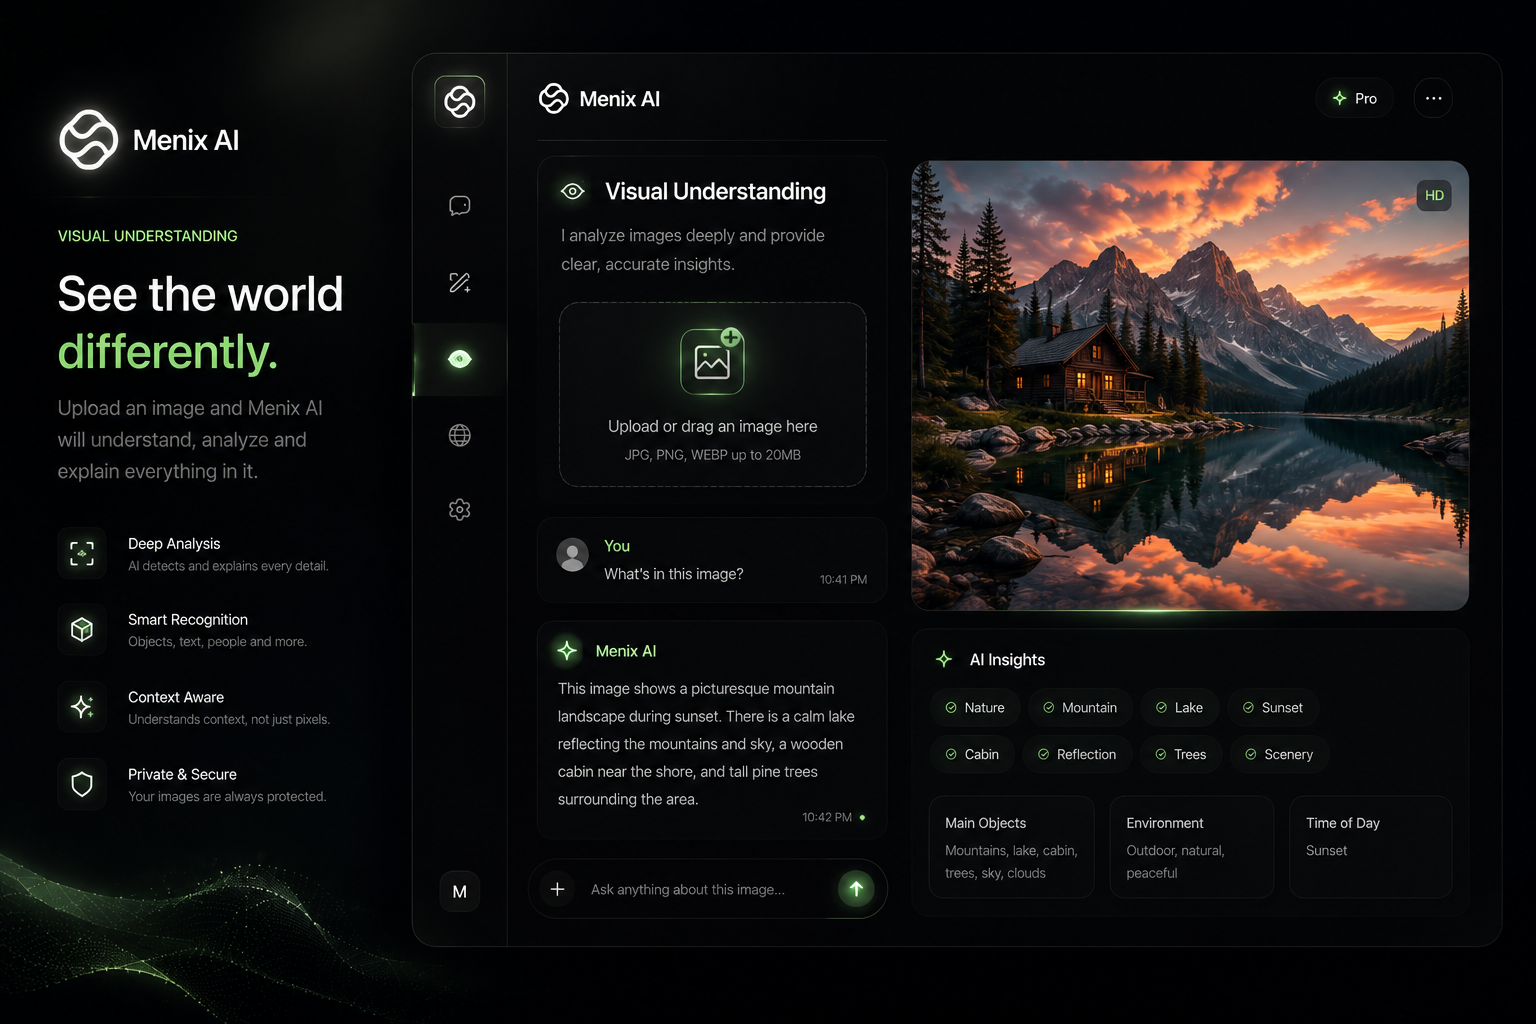Click the 'What's in this image?' message
1536x1024 pixels.
[x=674, y=574]
